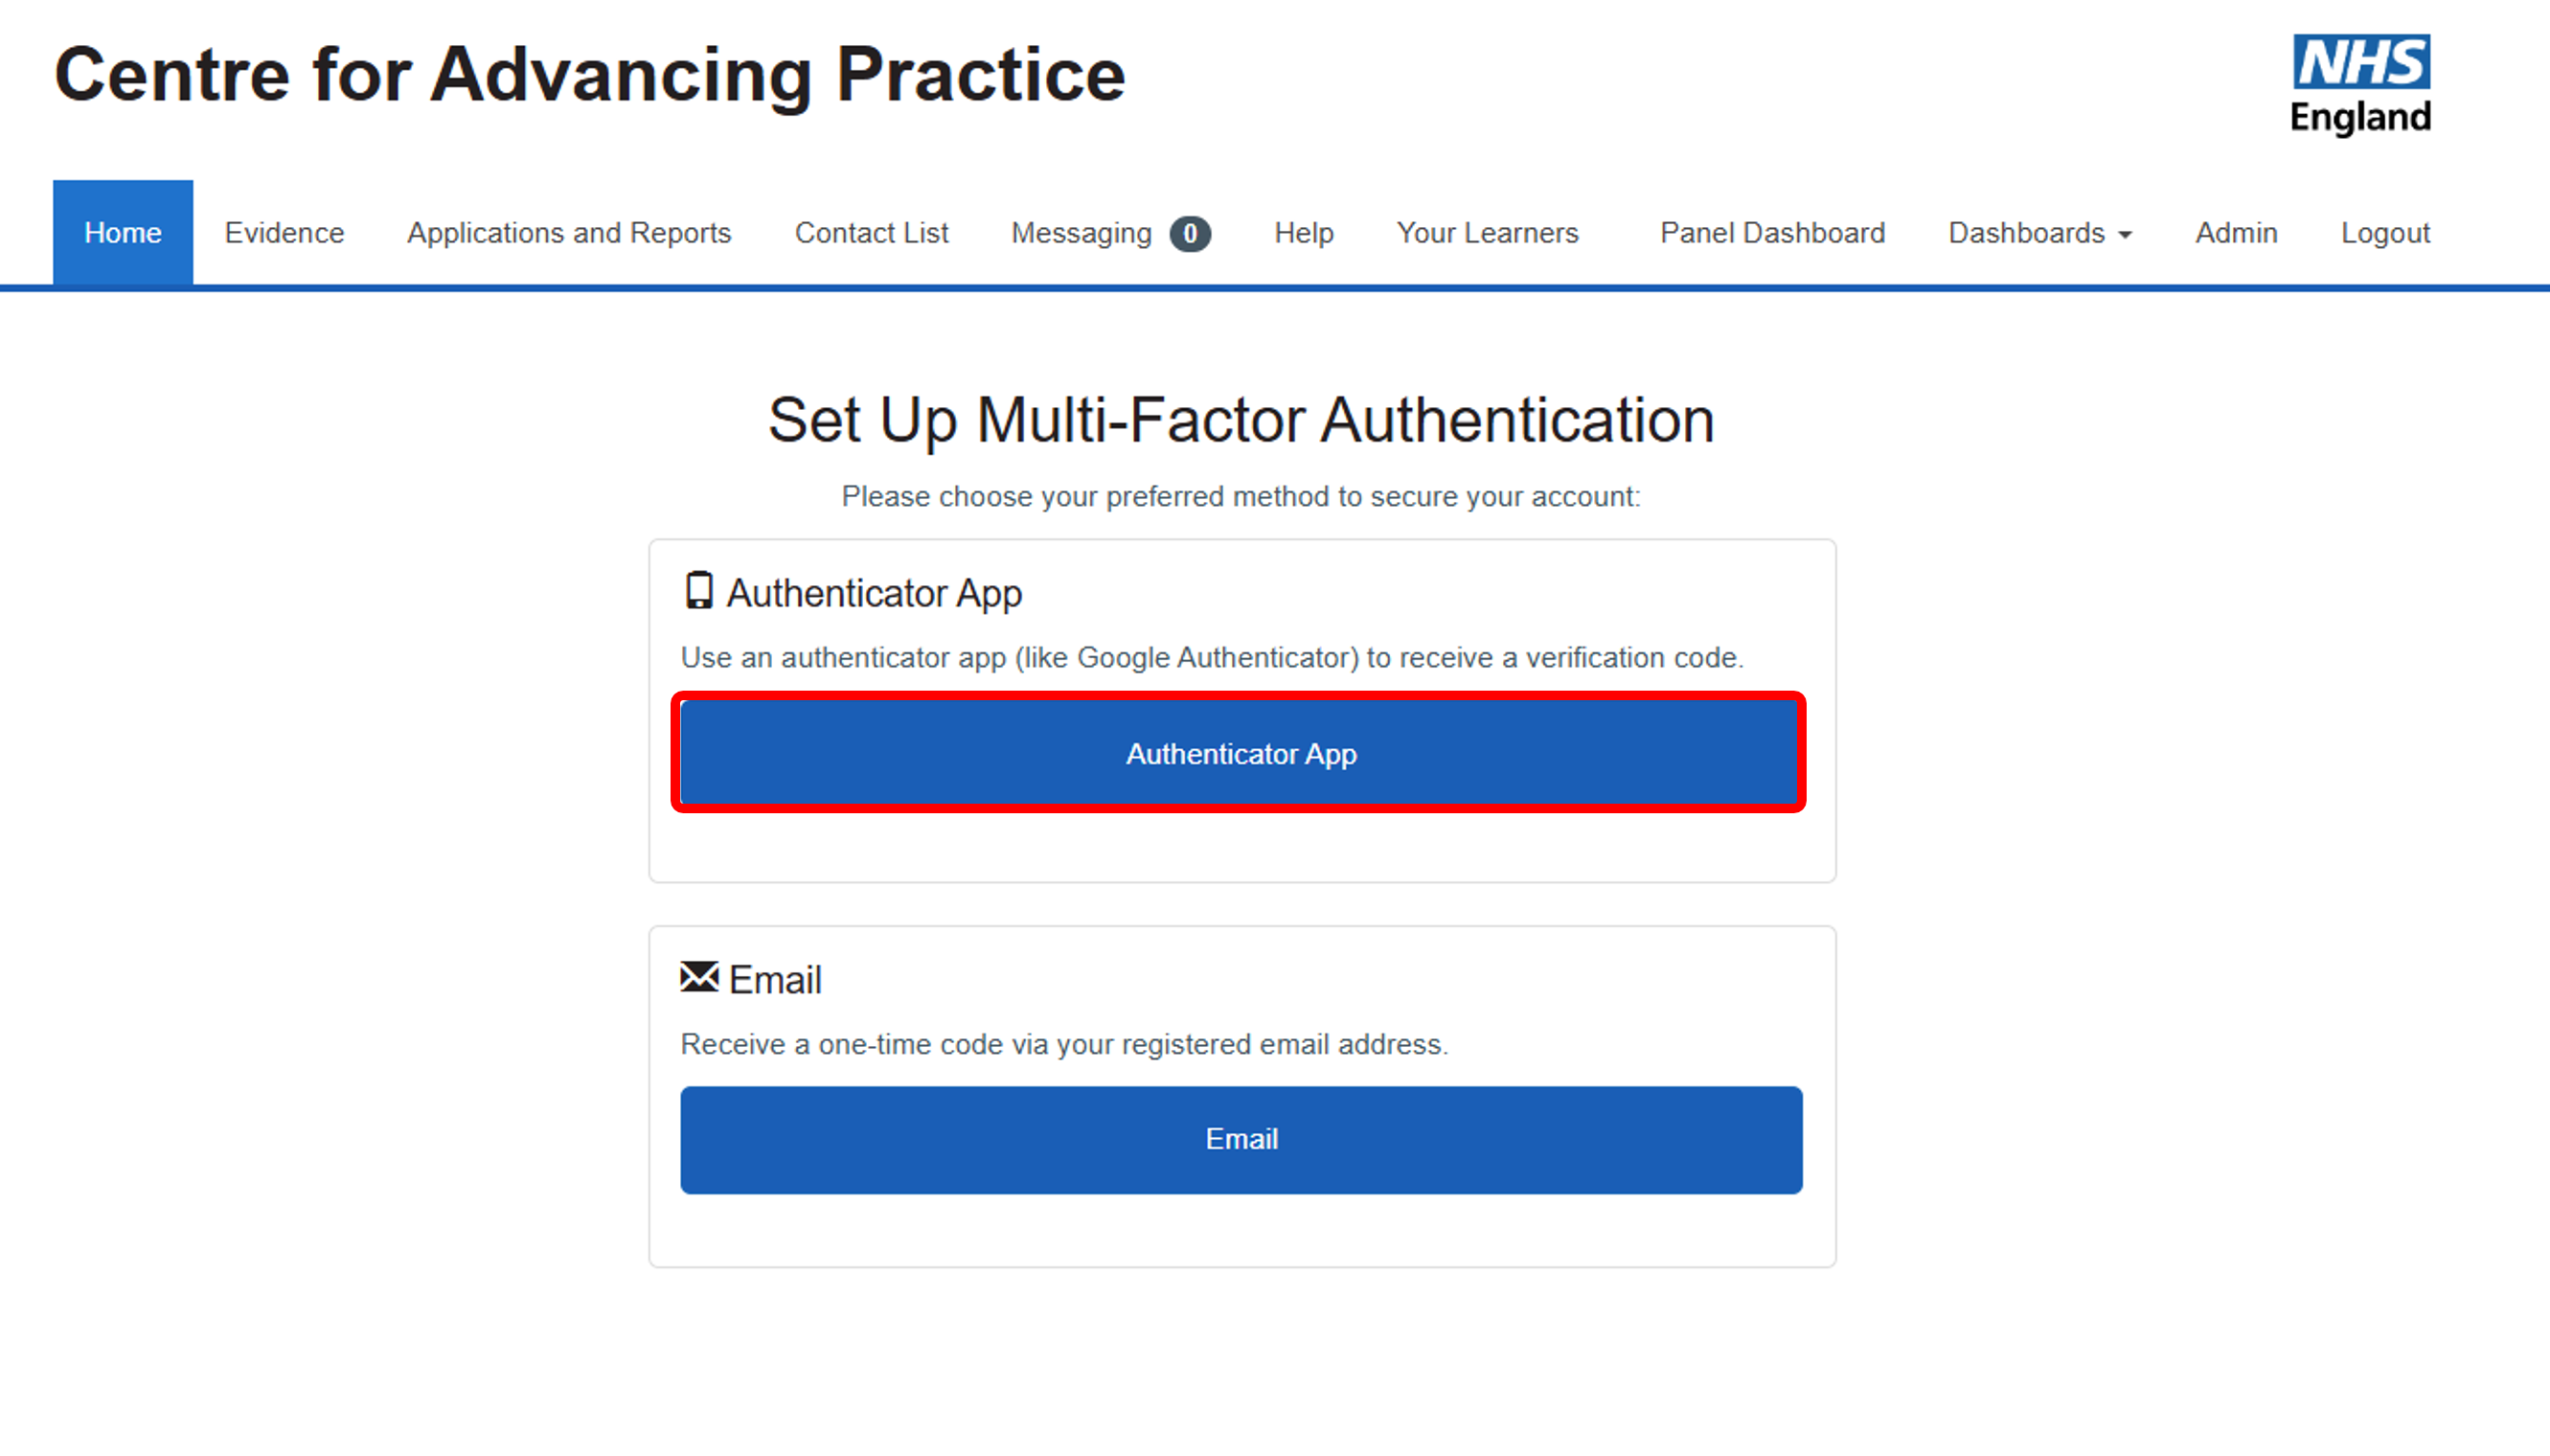View Your Learners page

pyautogui.click(x=1487, y=233)
